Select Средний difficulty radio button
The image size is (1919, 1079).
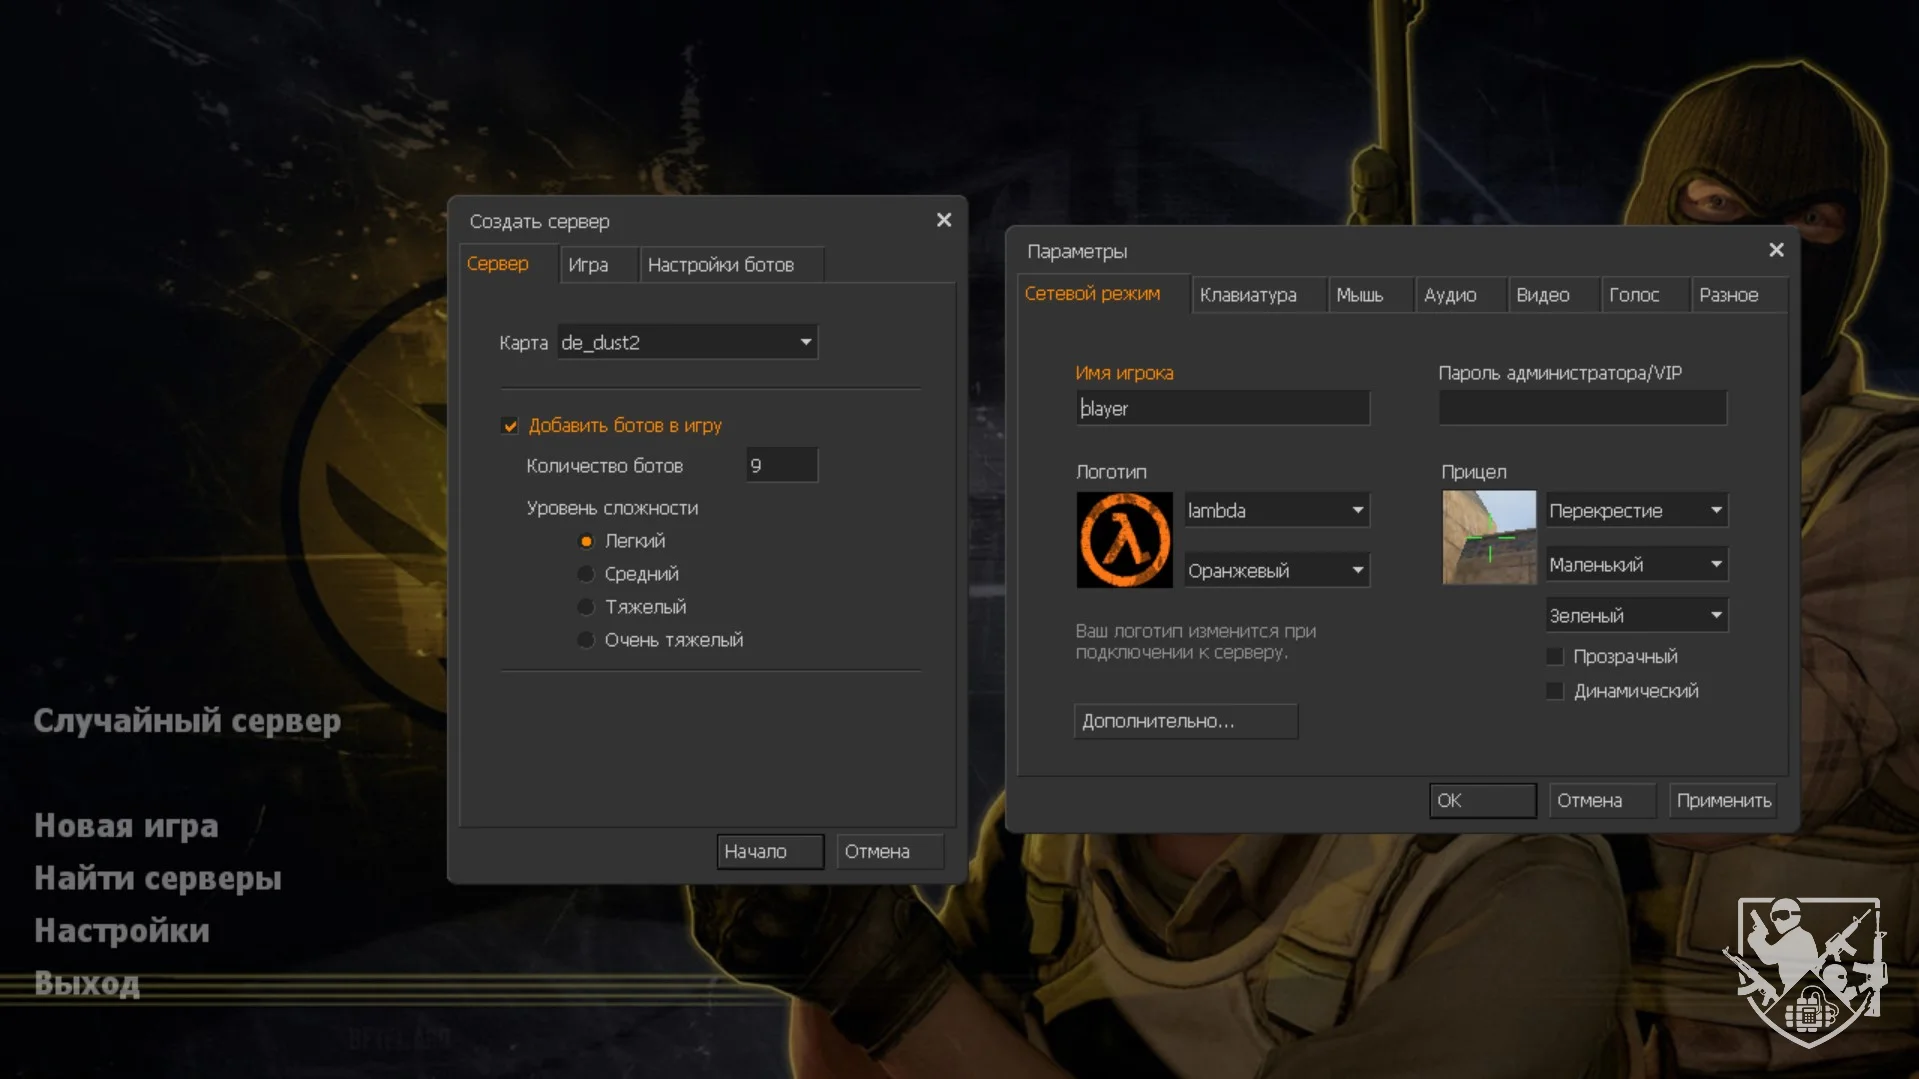coord(586,574)
